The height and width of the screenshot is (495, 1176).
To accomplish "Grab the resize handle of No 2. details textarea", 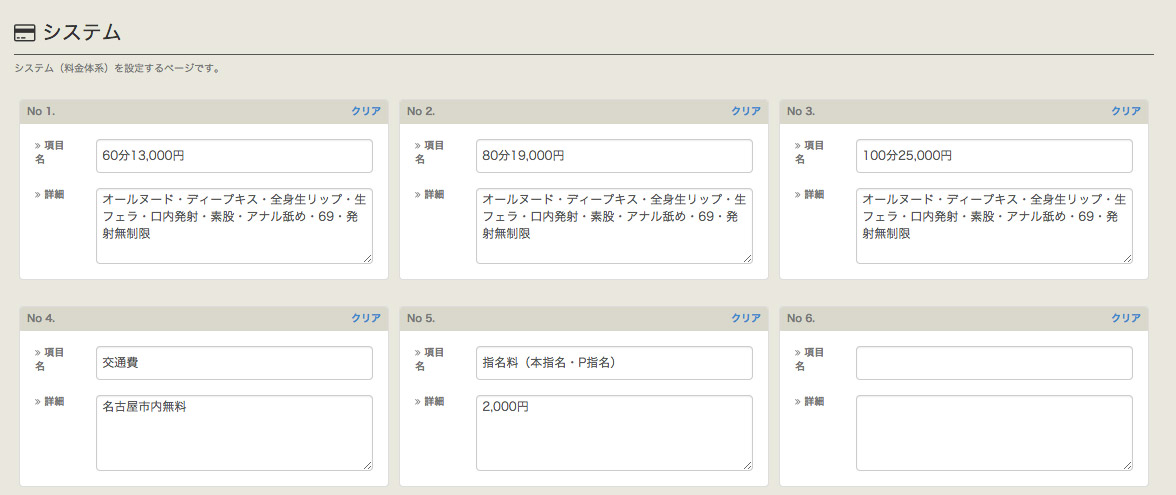I will click(x=747, y=258).
